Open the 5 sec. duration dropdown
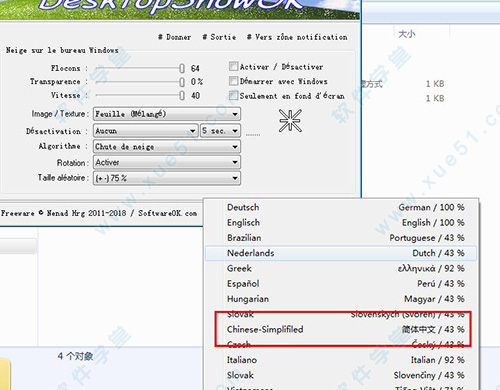Screen dimensions: 500x390 point(220,131)
